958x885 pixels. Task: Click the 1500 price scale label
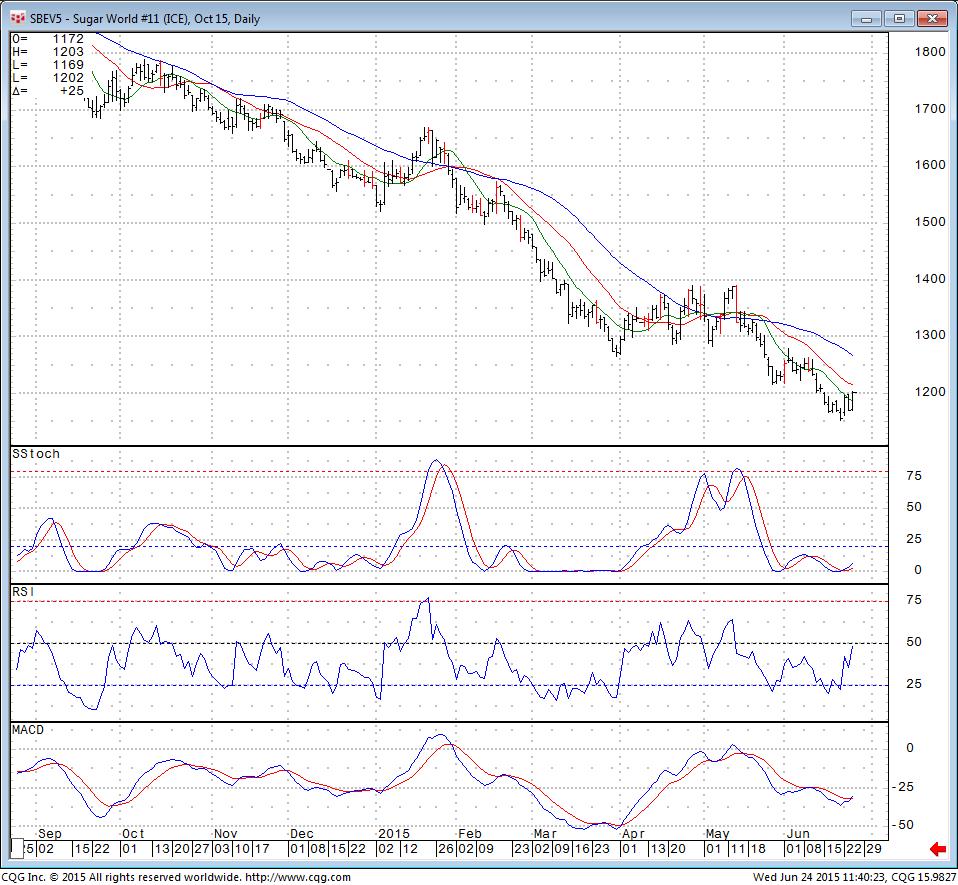click(x=930, y=222)
